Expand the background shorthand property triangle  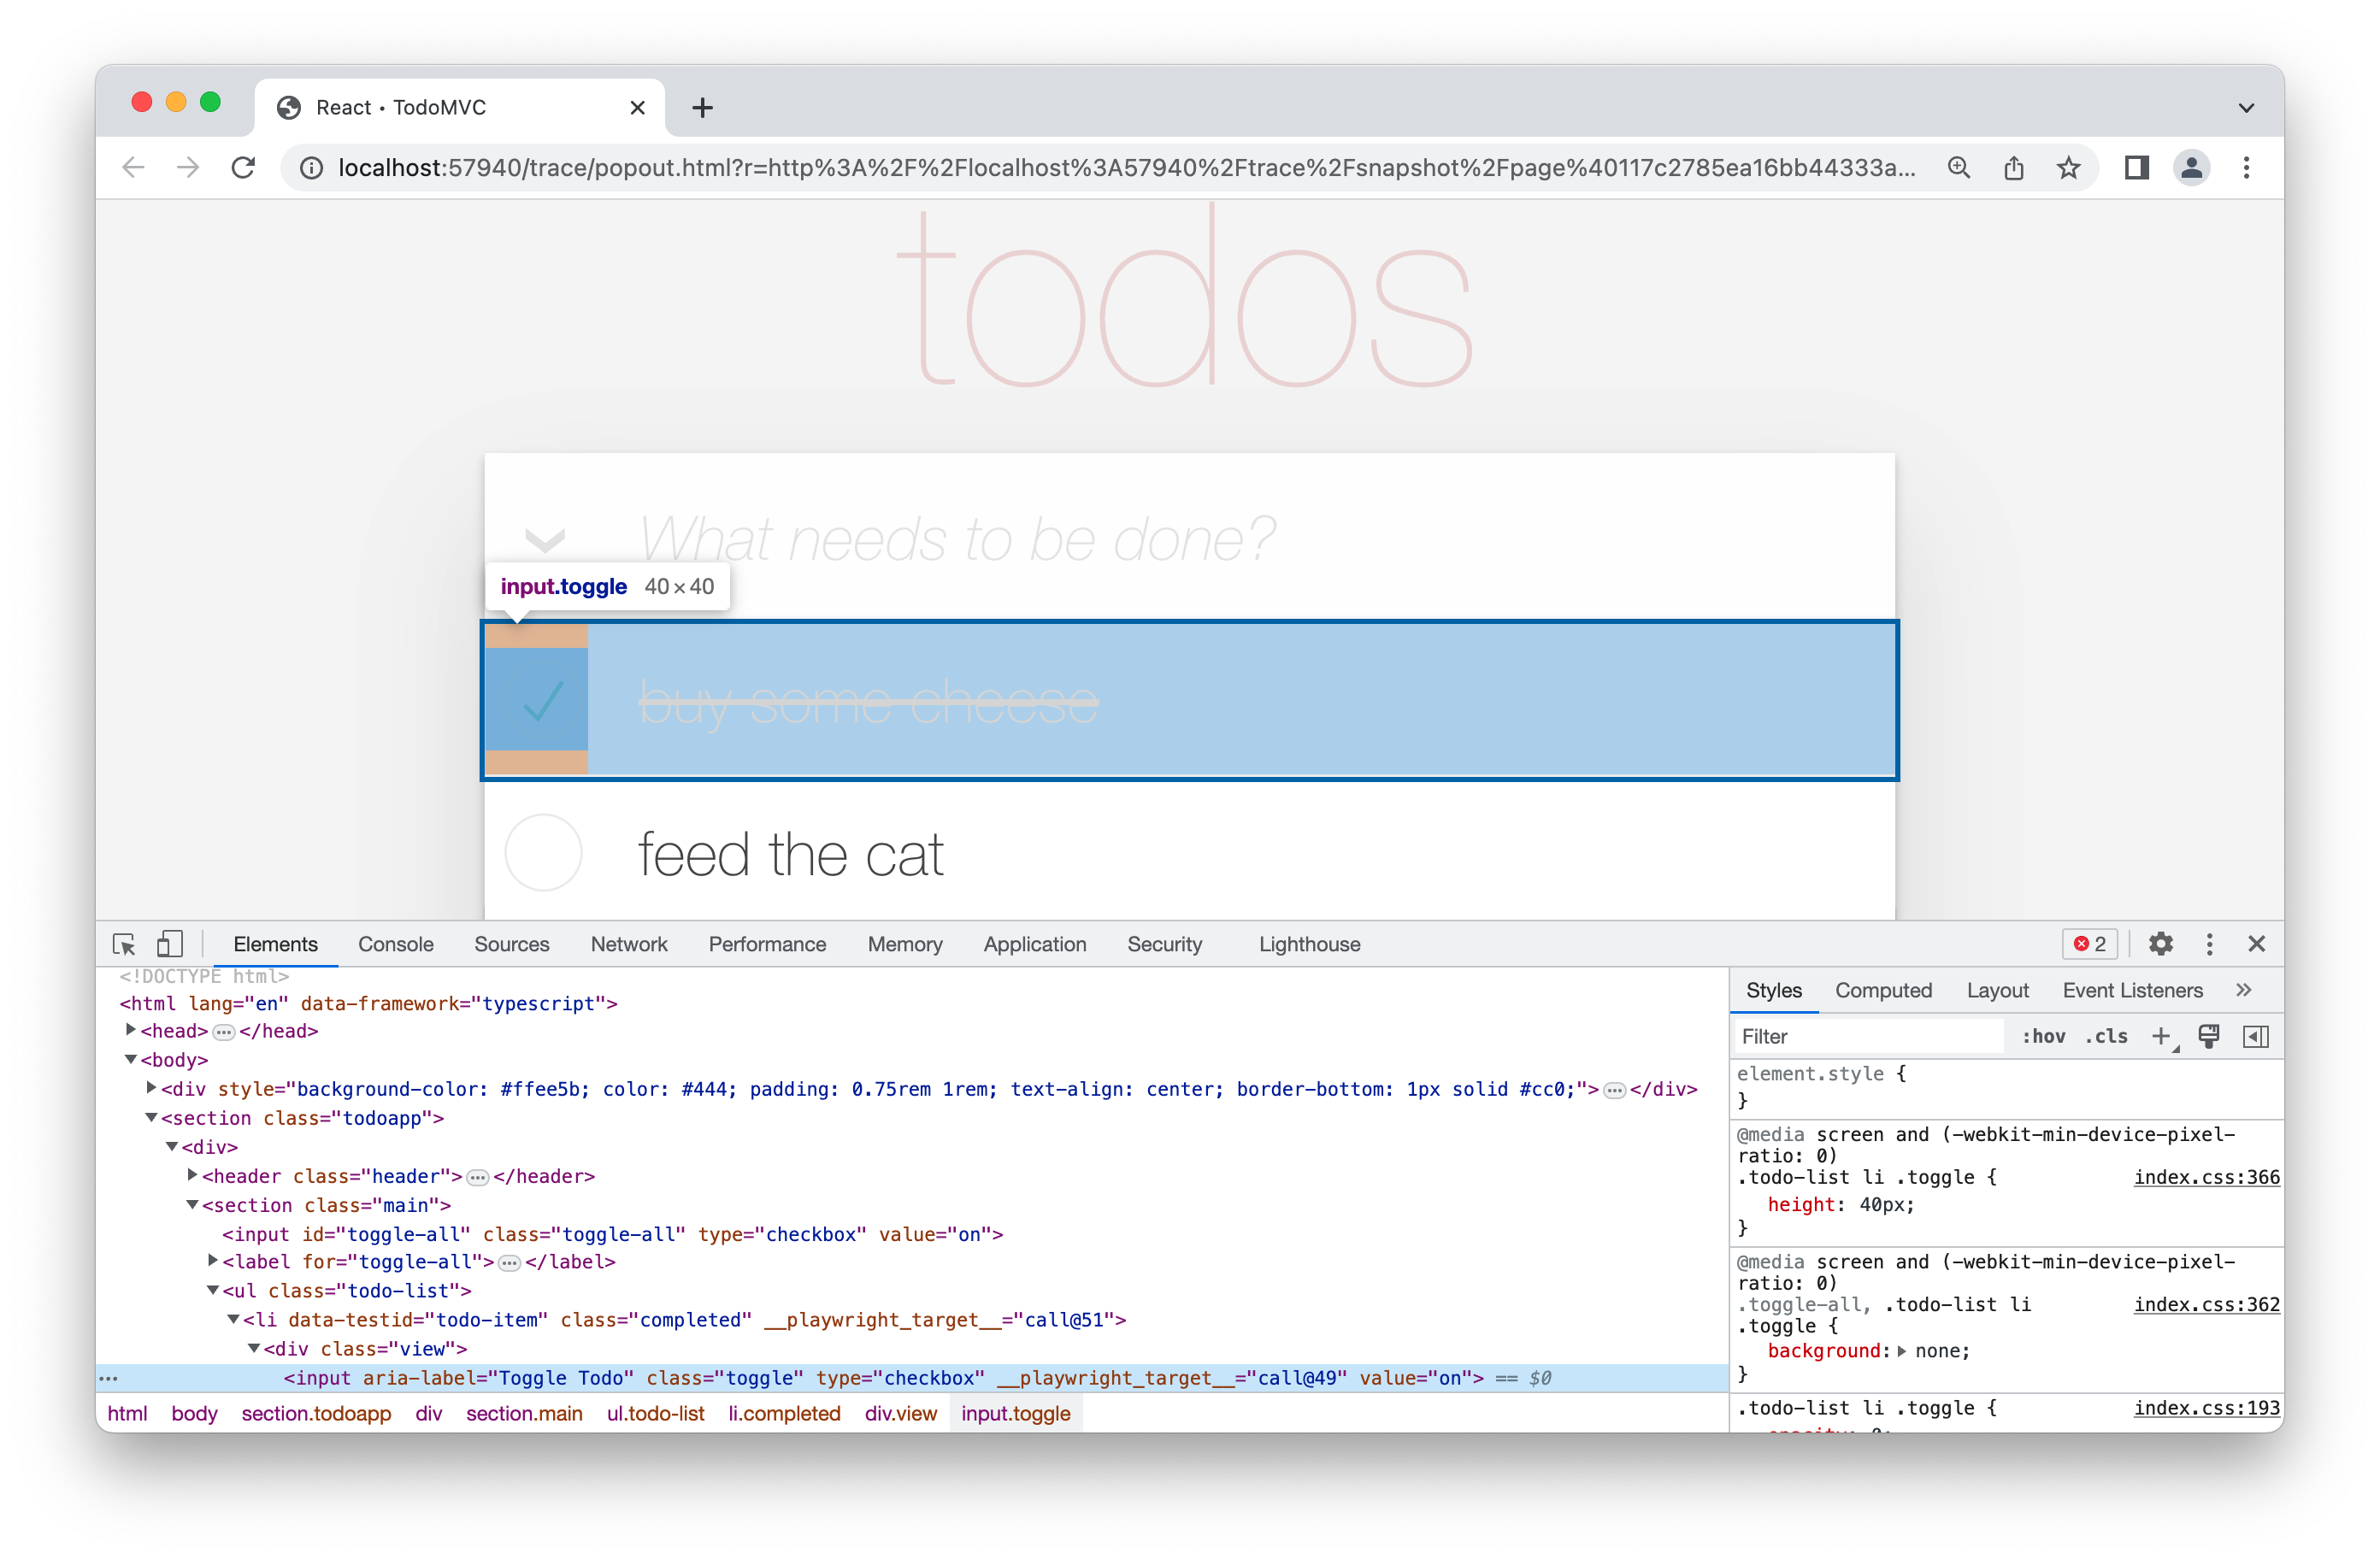point(1902,1351)
